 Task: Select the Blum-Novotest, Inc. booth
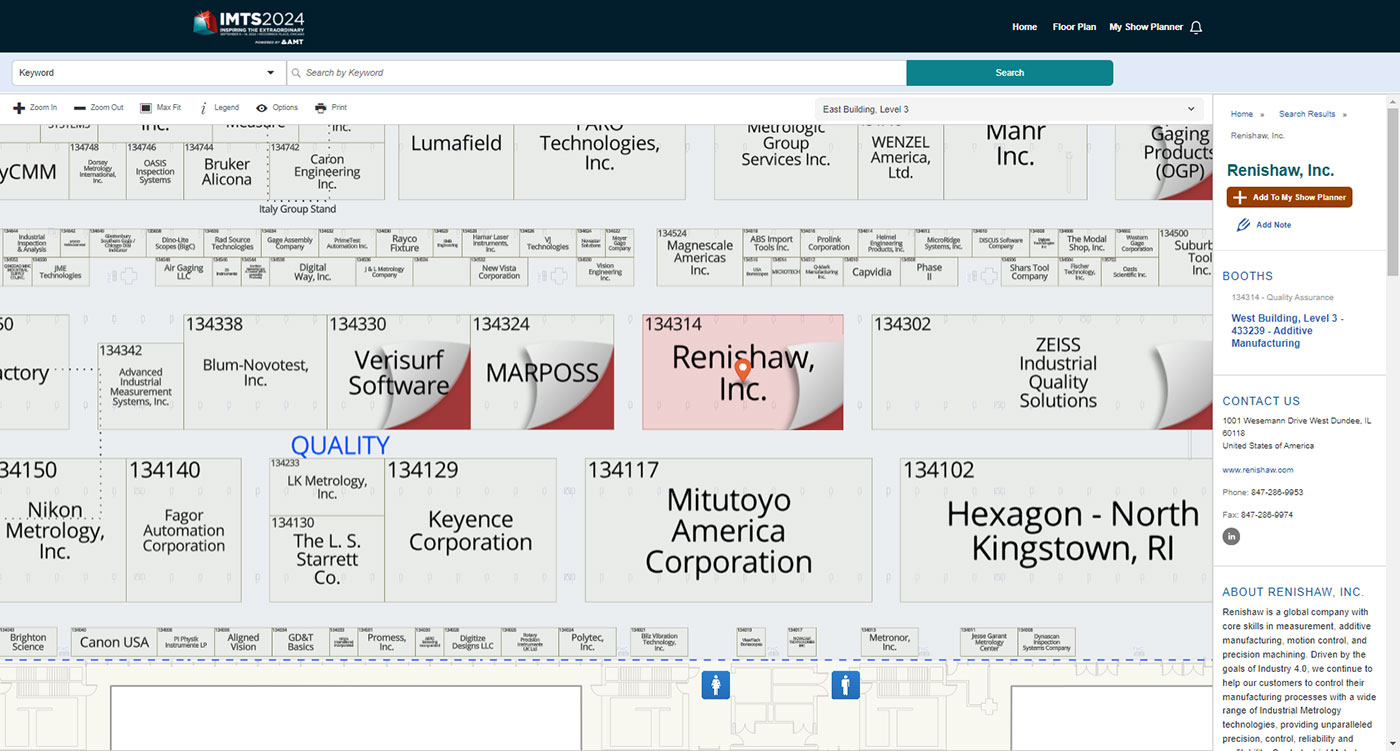coord(255,372)
